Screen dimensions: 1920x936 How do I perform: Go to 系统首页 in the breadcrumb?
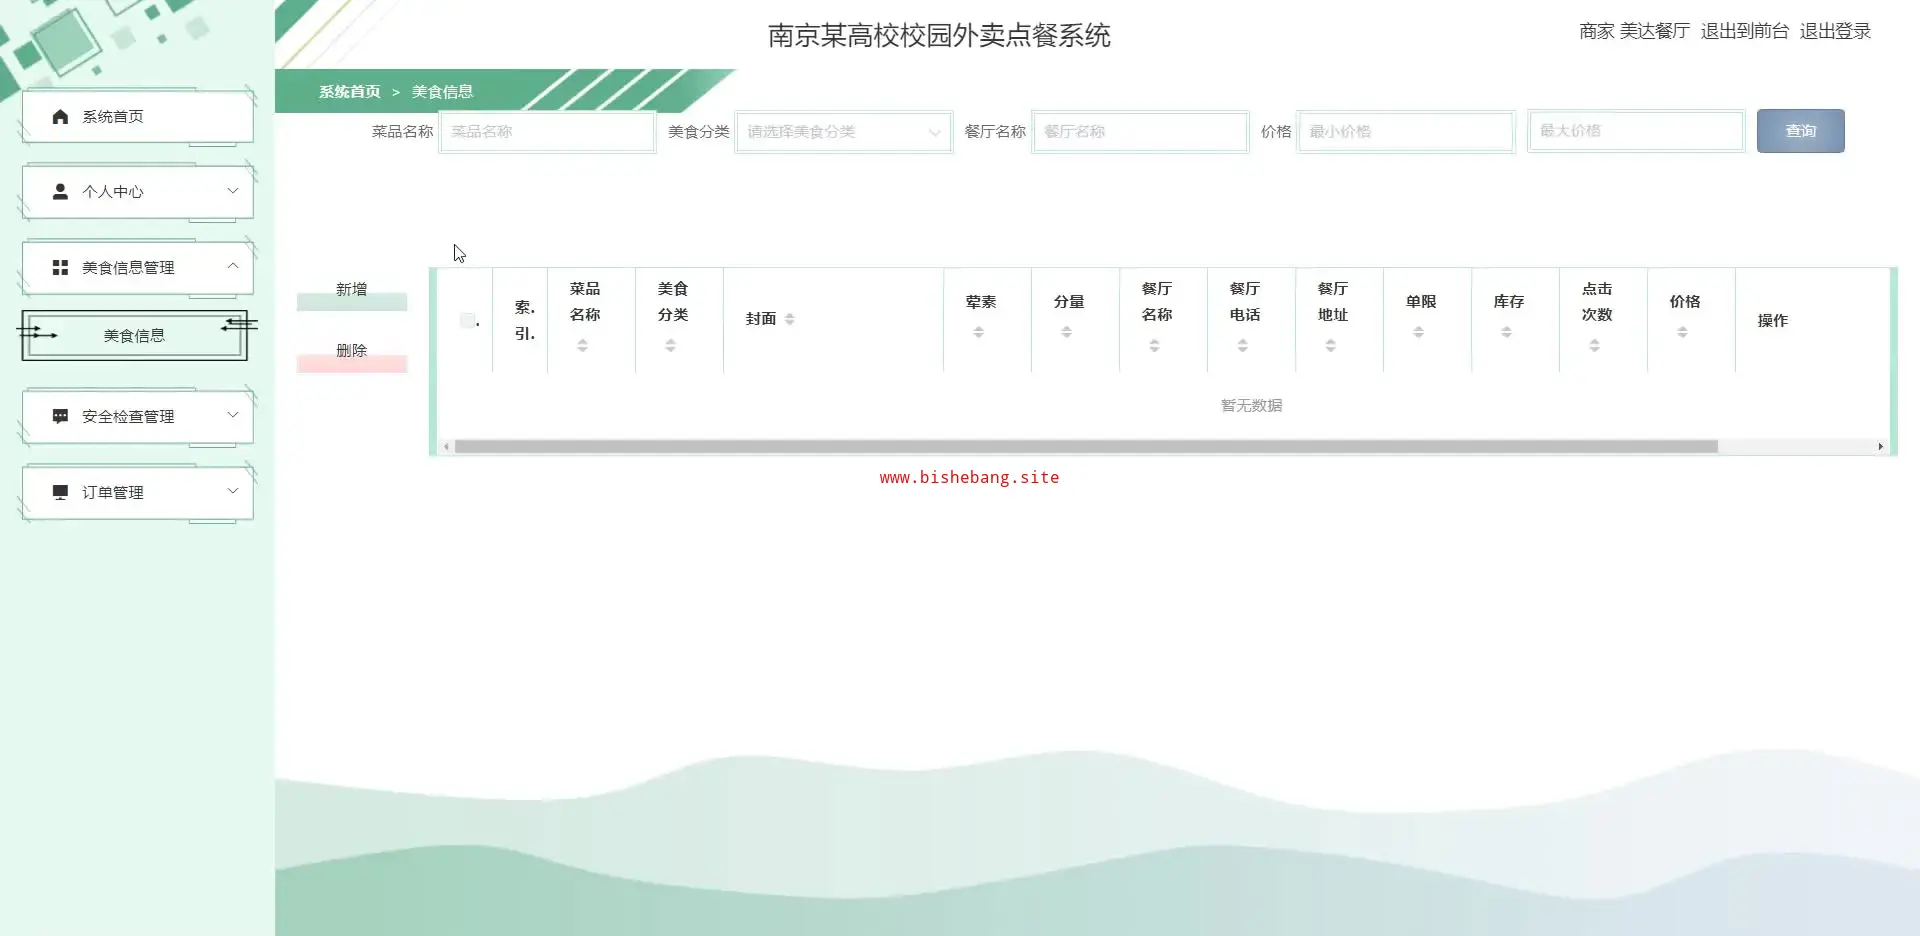[349, 92]
